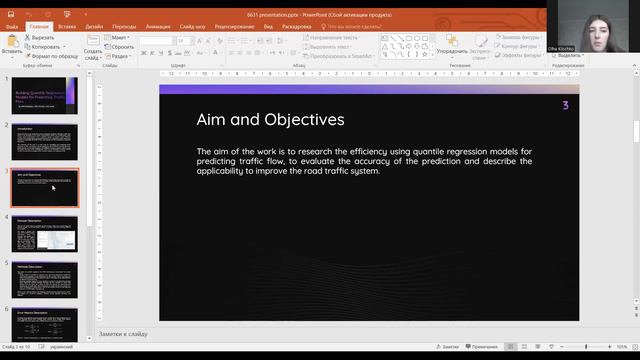Open the Раздел section dropdown
The height and width of the screenshot is (360, 640).
coord(118,56)
